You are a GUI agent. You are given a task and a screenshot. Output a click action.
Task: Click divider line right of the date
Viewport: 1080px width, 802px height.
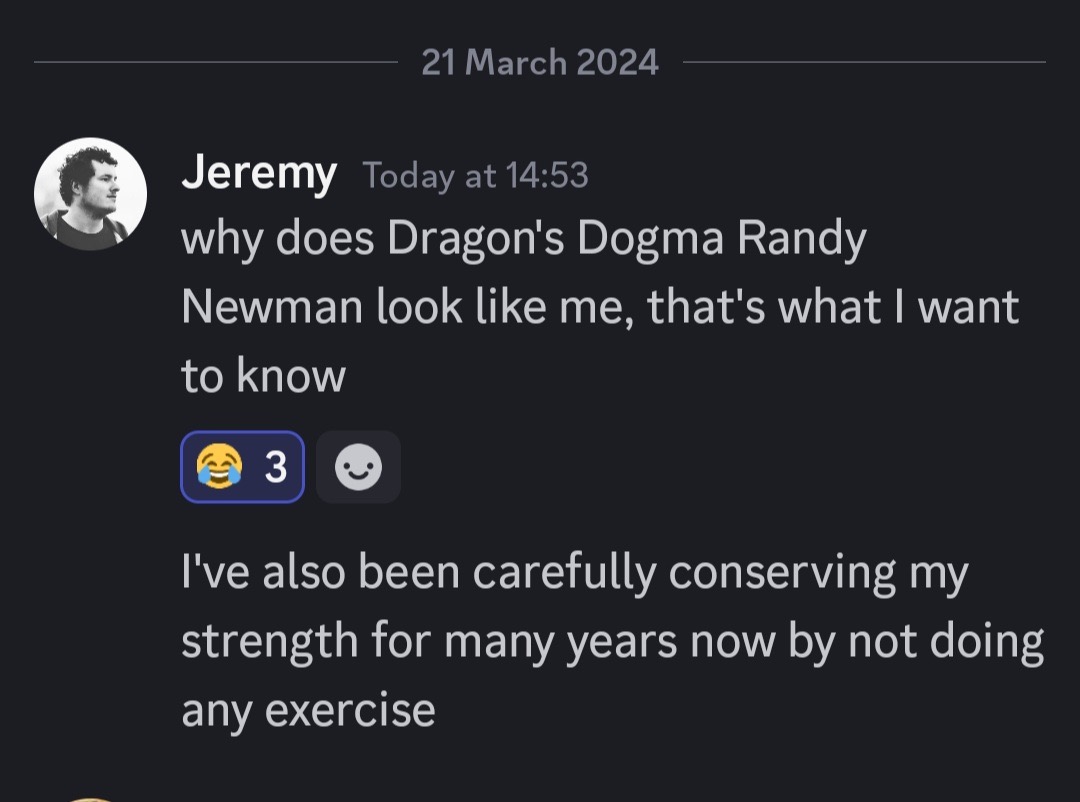(x=864, y=62)
